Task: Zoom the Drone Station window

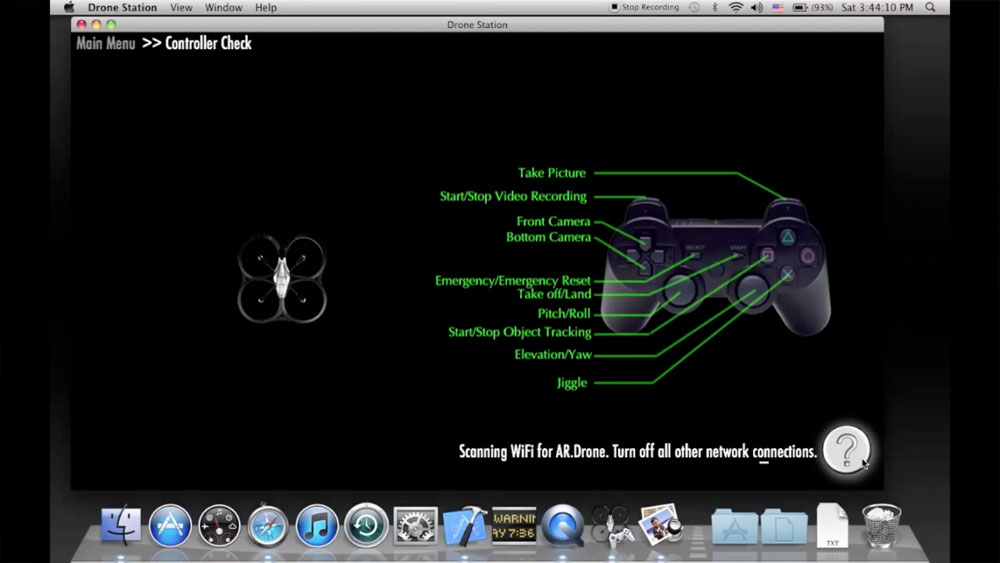Action: coord(112,24)
